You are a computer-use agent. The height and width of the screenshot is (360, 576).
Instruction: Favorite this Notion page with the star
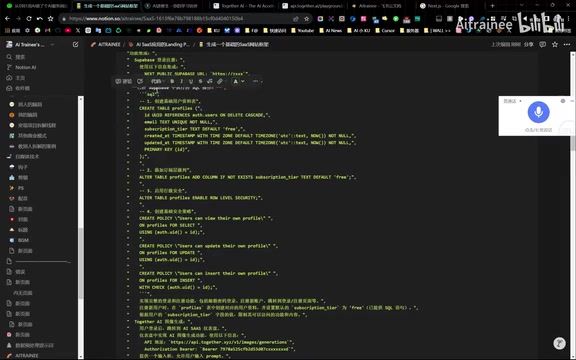click(555, 44)
